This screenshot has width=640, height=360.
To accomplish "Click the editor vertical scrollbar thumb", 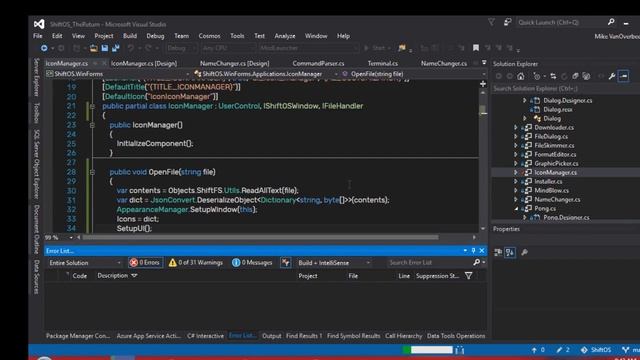I will (483, 110).
